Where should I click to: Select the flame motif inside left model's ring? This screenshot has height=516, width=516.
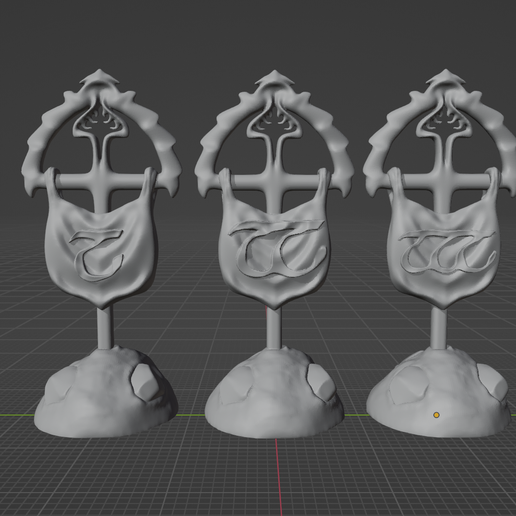[100, 123]
